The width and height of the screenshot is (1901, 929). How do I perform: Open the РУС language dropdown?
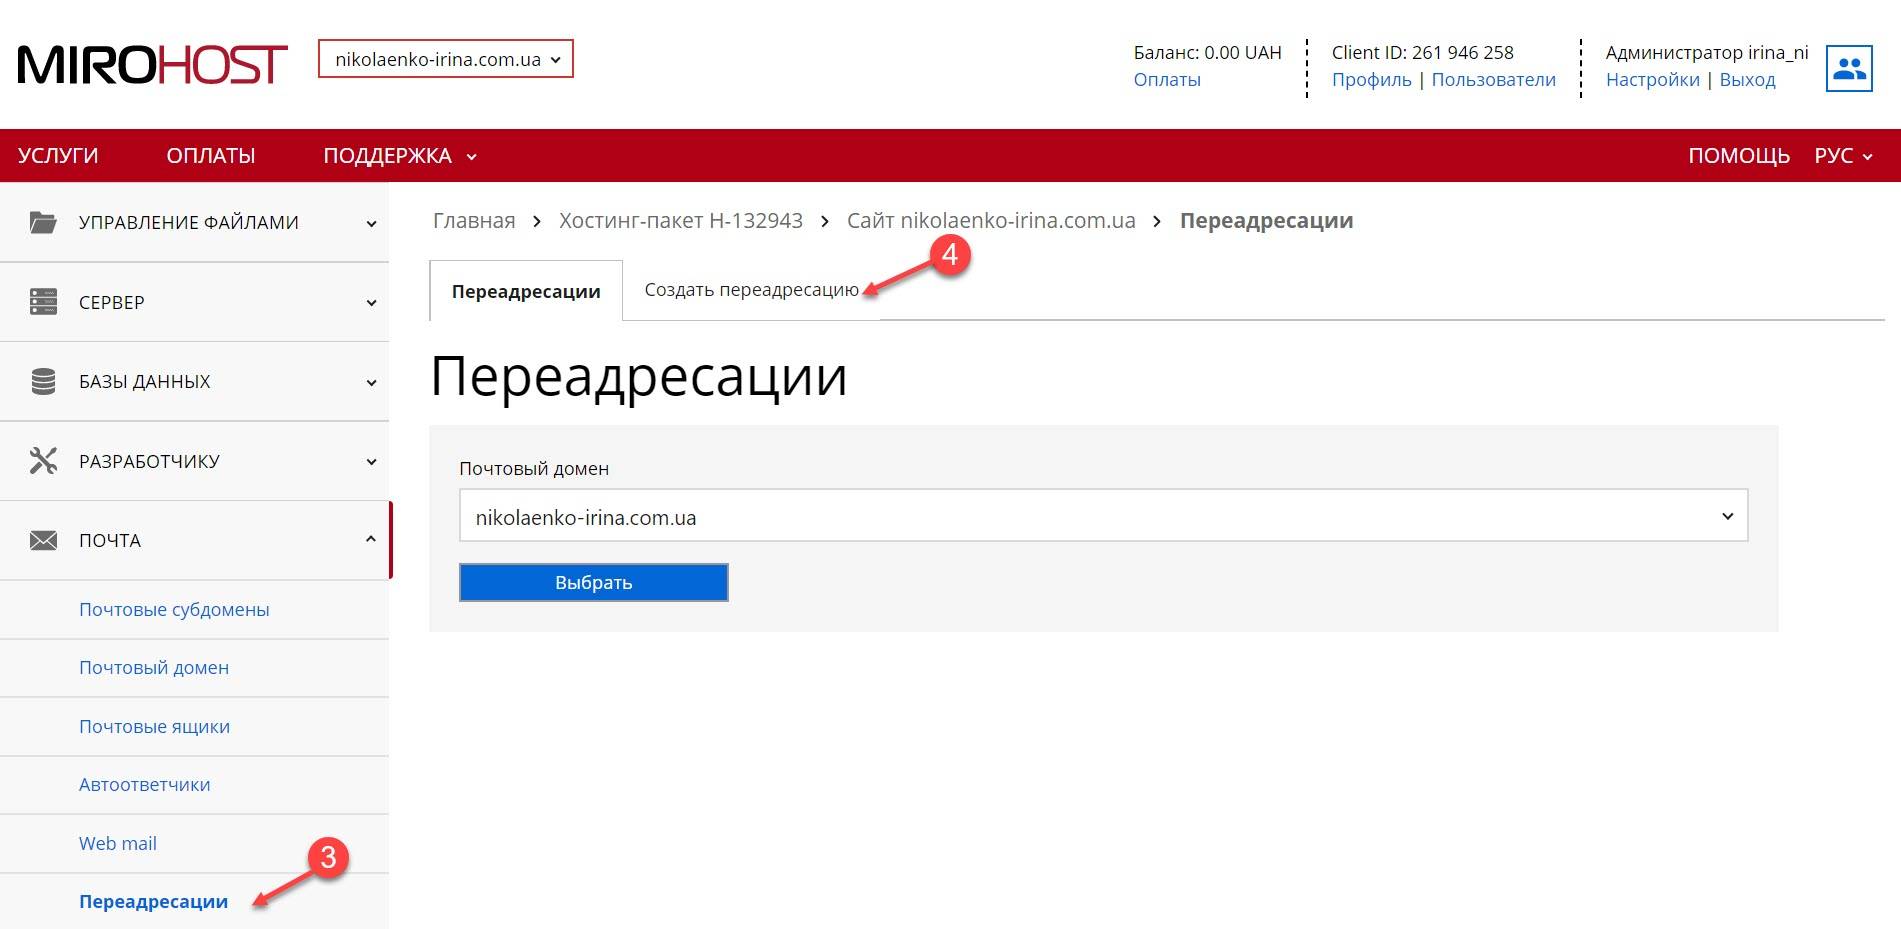point(1843,156)
